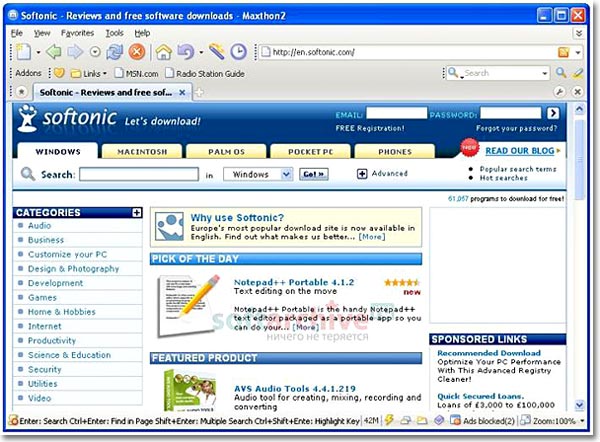This screenshot has width=600, height=442.
Task: Click the Ads blocked status bar icon
Action: coord(455,421)
